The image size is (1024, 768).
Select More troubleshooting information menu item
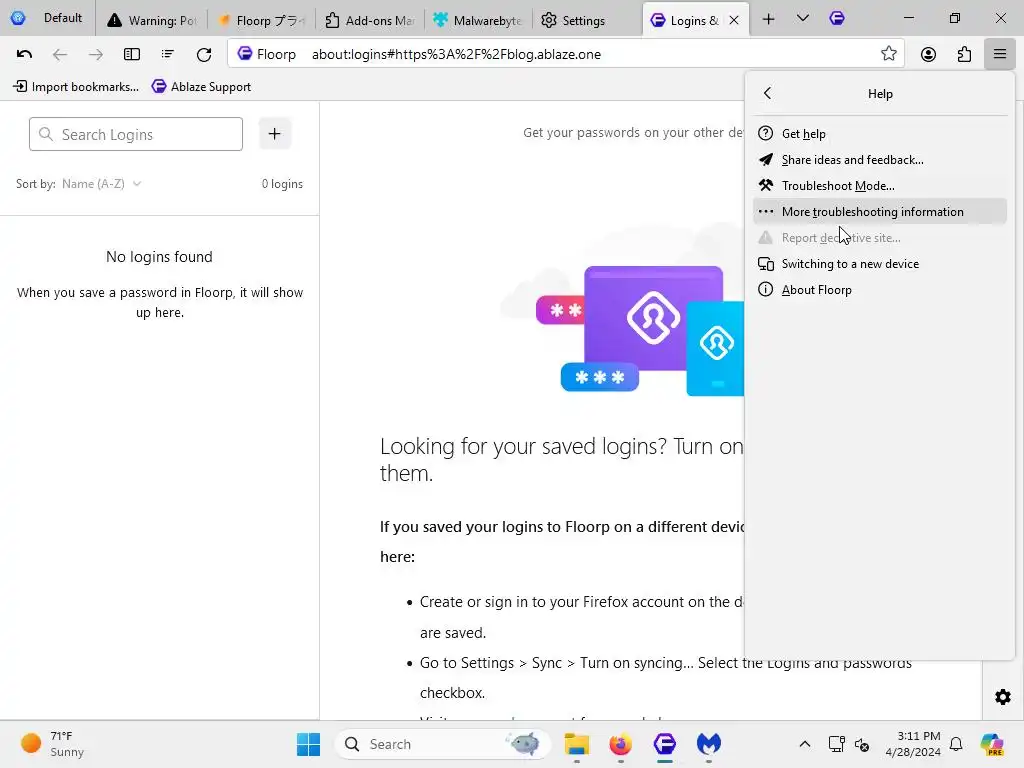pyautogui.click(x=880, y=212)
